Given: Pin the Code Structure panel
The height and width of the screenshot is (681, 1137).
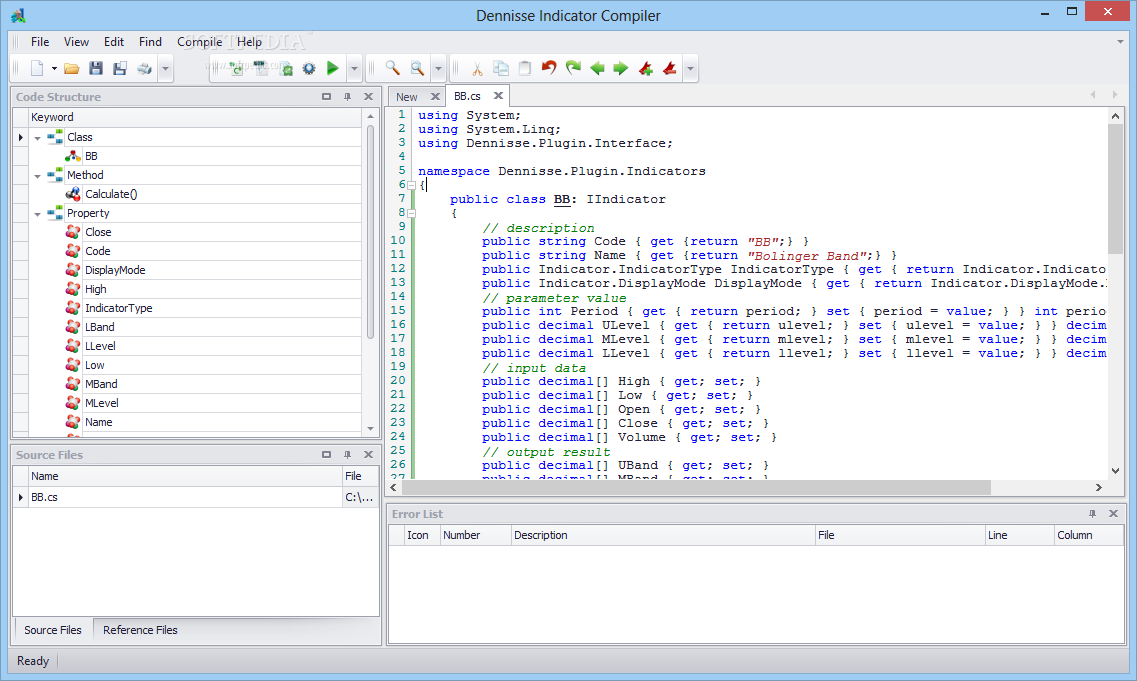Looking at the screenshot, I should pos(347,97).
